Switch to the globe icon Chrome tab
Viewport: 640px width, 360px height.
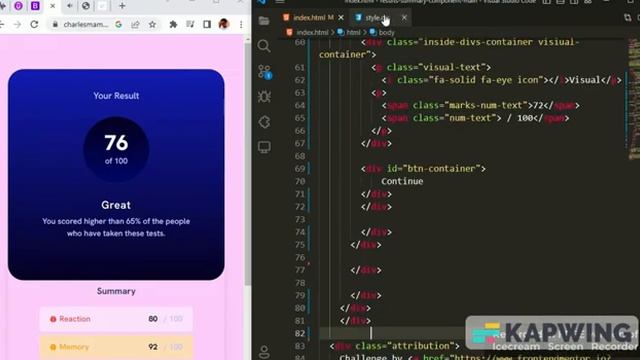click(86, 6)
